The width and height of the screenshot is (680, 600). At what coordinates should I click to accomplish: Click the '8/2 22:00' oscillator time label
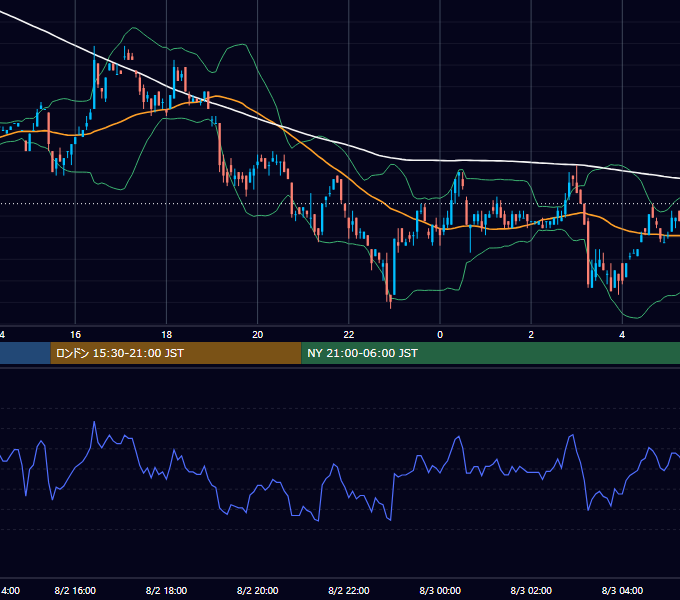point(349,590)
